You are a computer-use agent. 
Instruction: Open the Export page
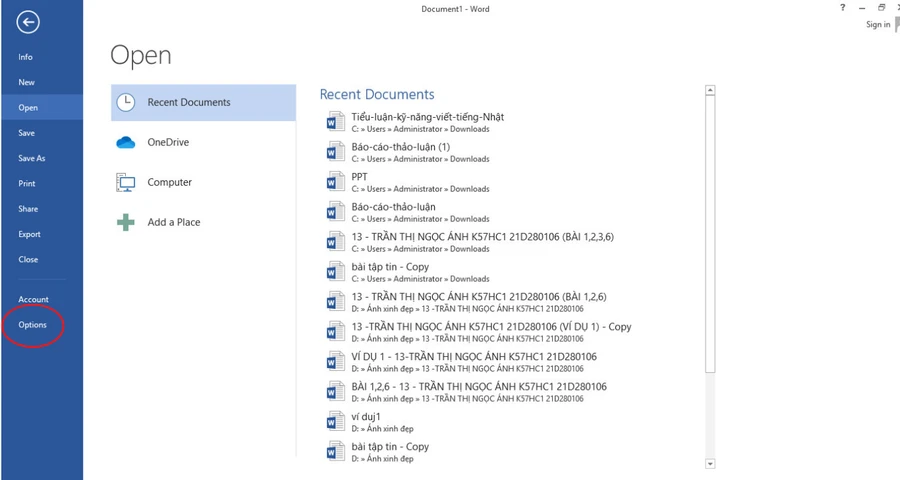click(42, 234)
